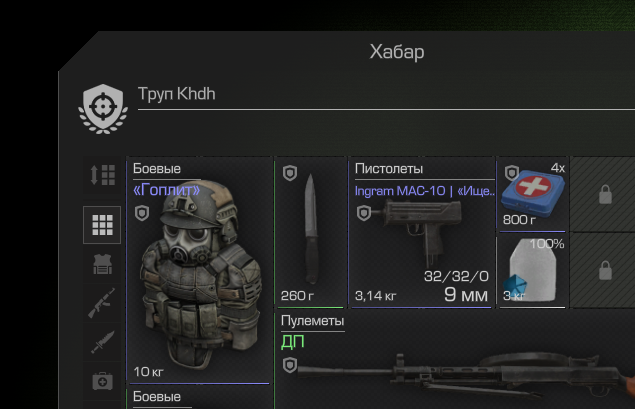Click shield badge on Ingram MAC-10

(364, 213)
